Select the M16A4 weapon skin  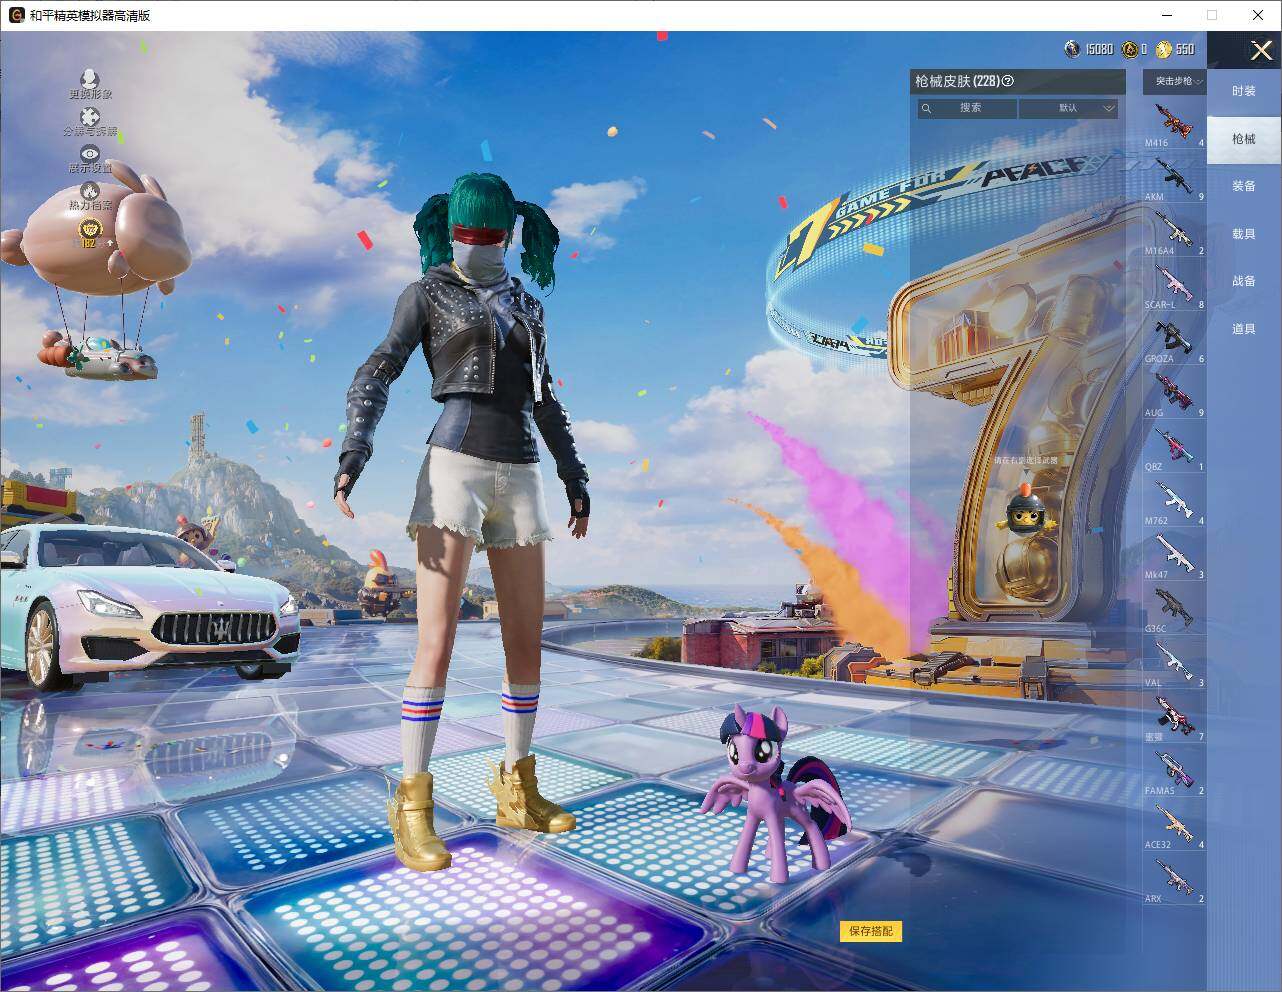click(x=1175, y=232)
